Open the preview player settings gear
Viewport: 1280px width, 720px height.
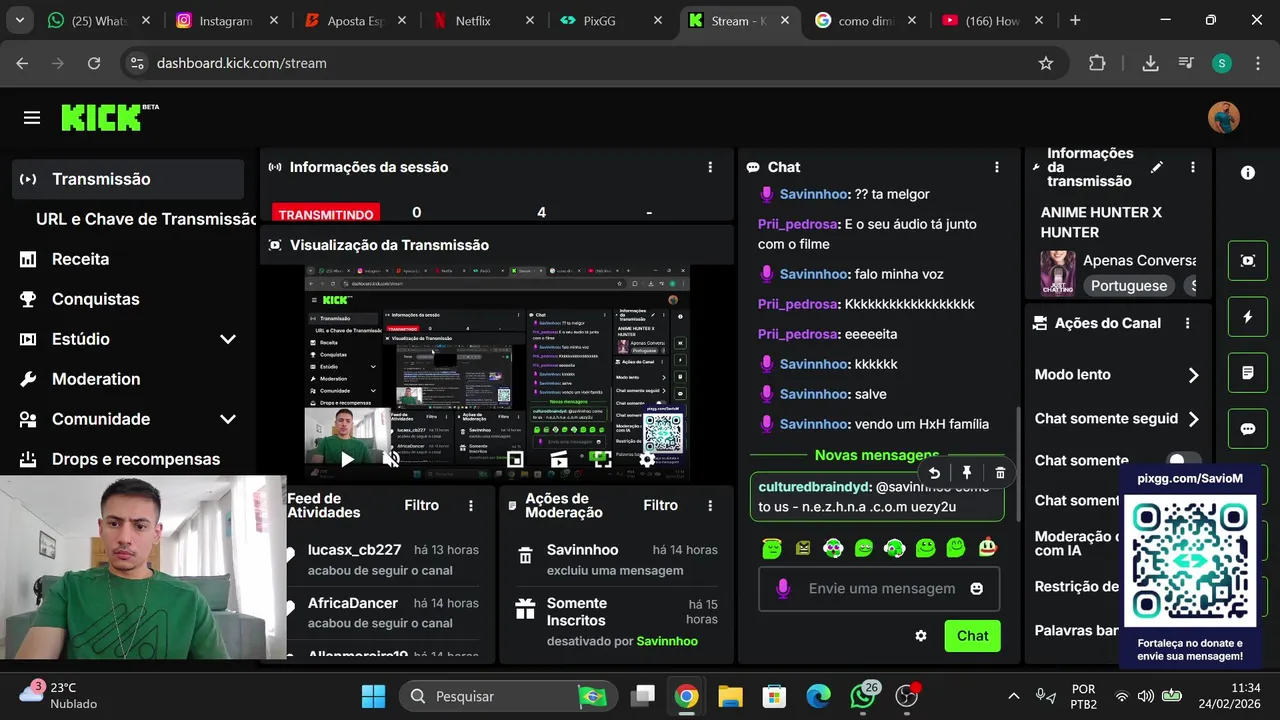point(647,459)
